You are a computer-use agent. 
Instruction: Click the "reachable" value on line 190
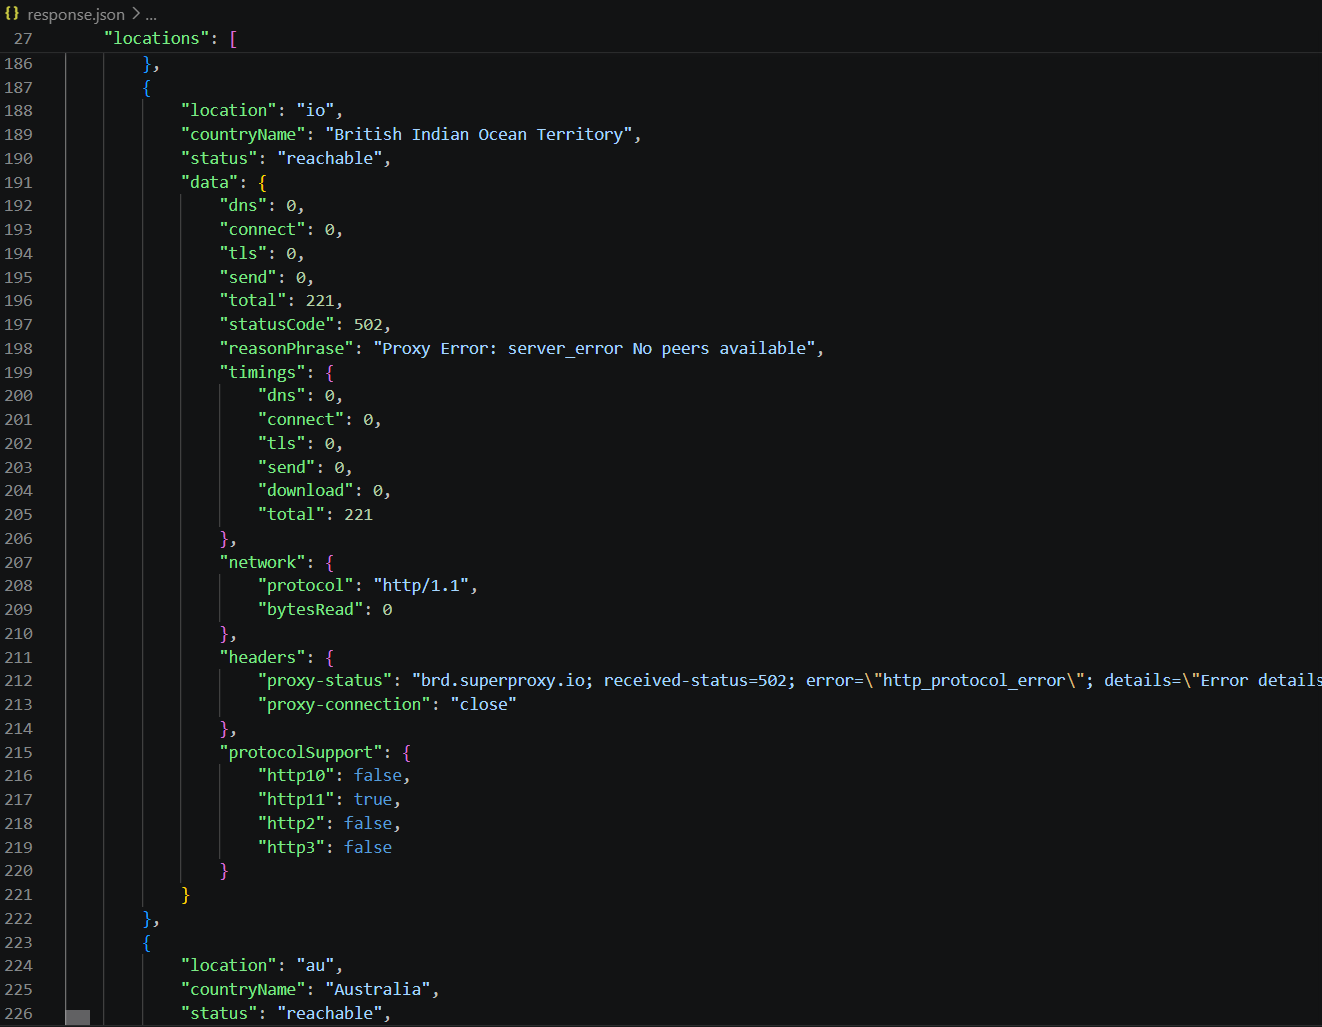click(x=330, y=159)
